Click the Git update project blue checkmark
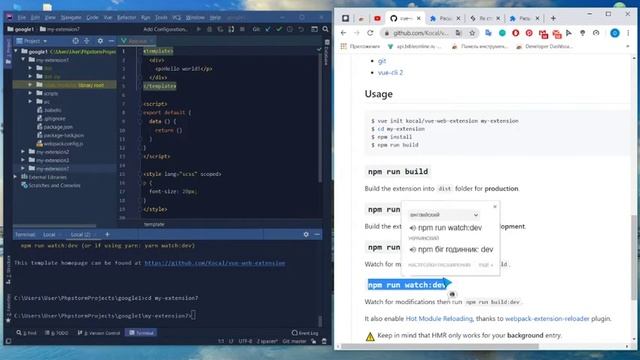 pyautogui.click(x=268, y=29)
